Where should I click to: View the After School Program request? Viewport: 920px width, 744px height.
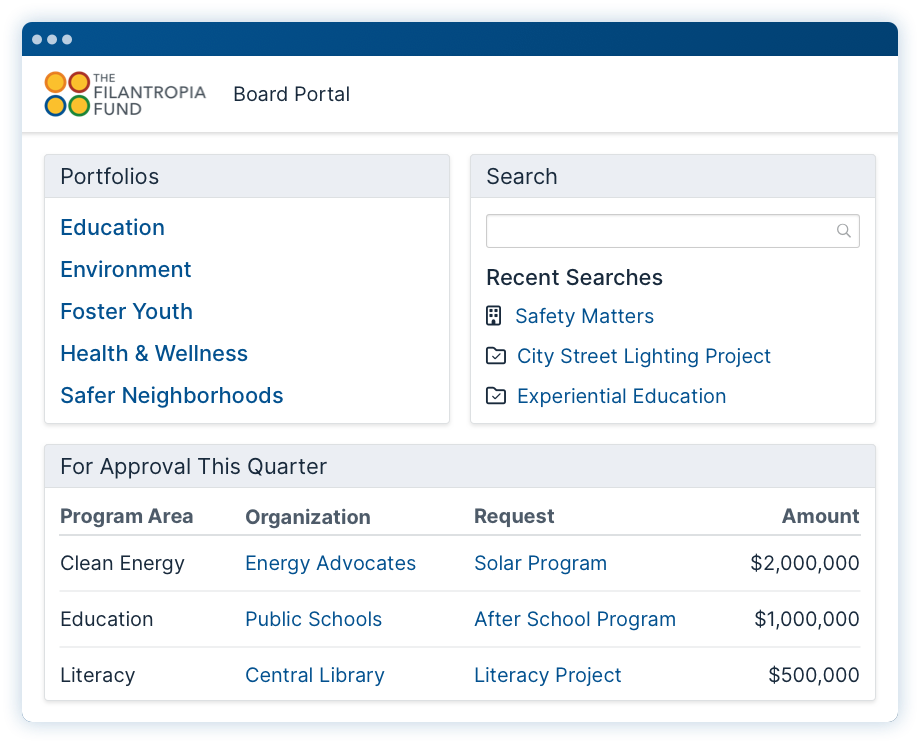tap(575, 619)
